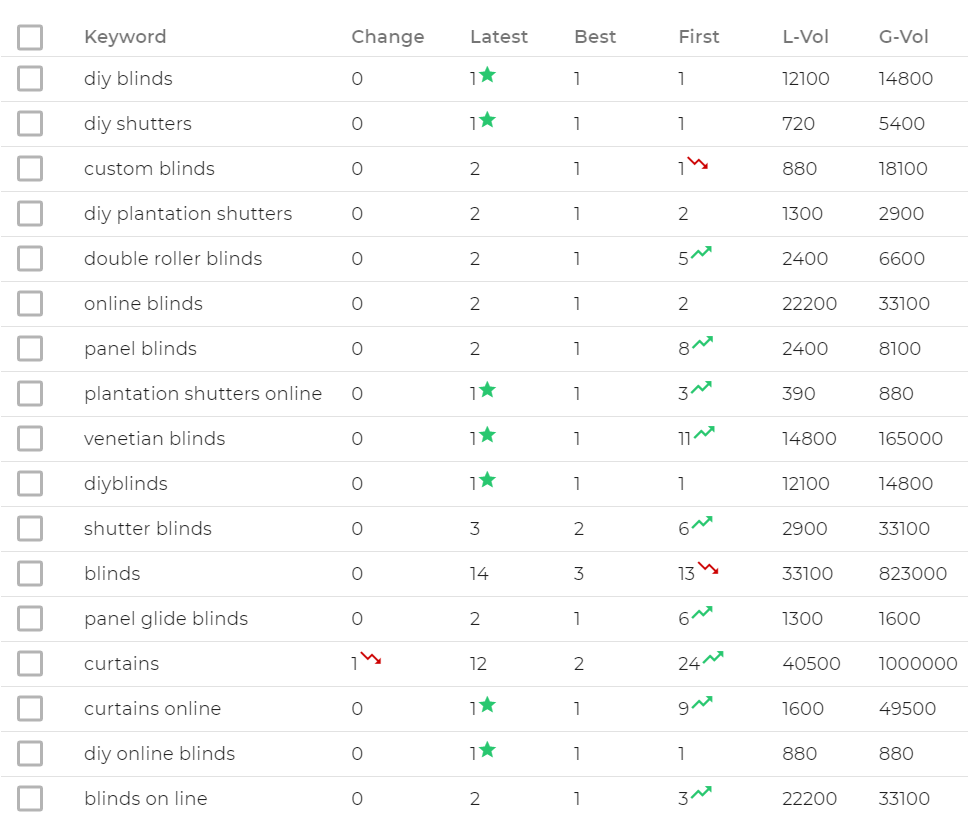Click the green up-trend arrow for venetian blinds
Screen dimensions: 968x815
[704, 433]
